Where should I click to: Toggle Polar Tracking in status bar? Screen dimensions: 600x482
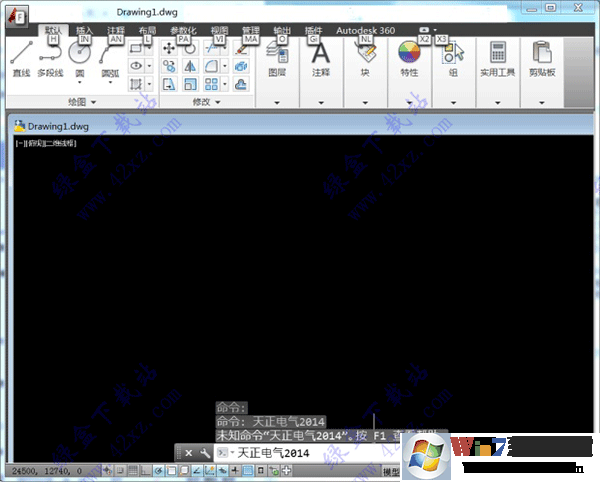pyautogui.click(x=158, y=471)
